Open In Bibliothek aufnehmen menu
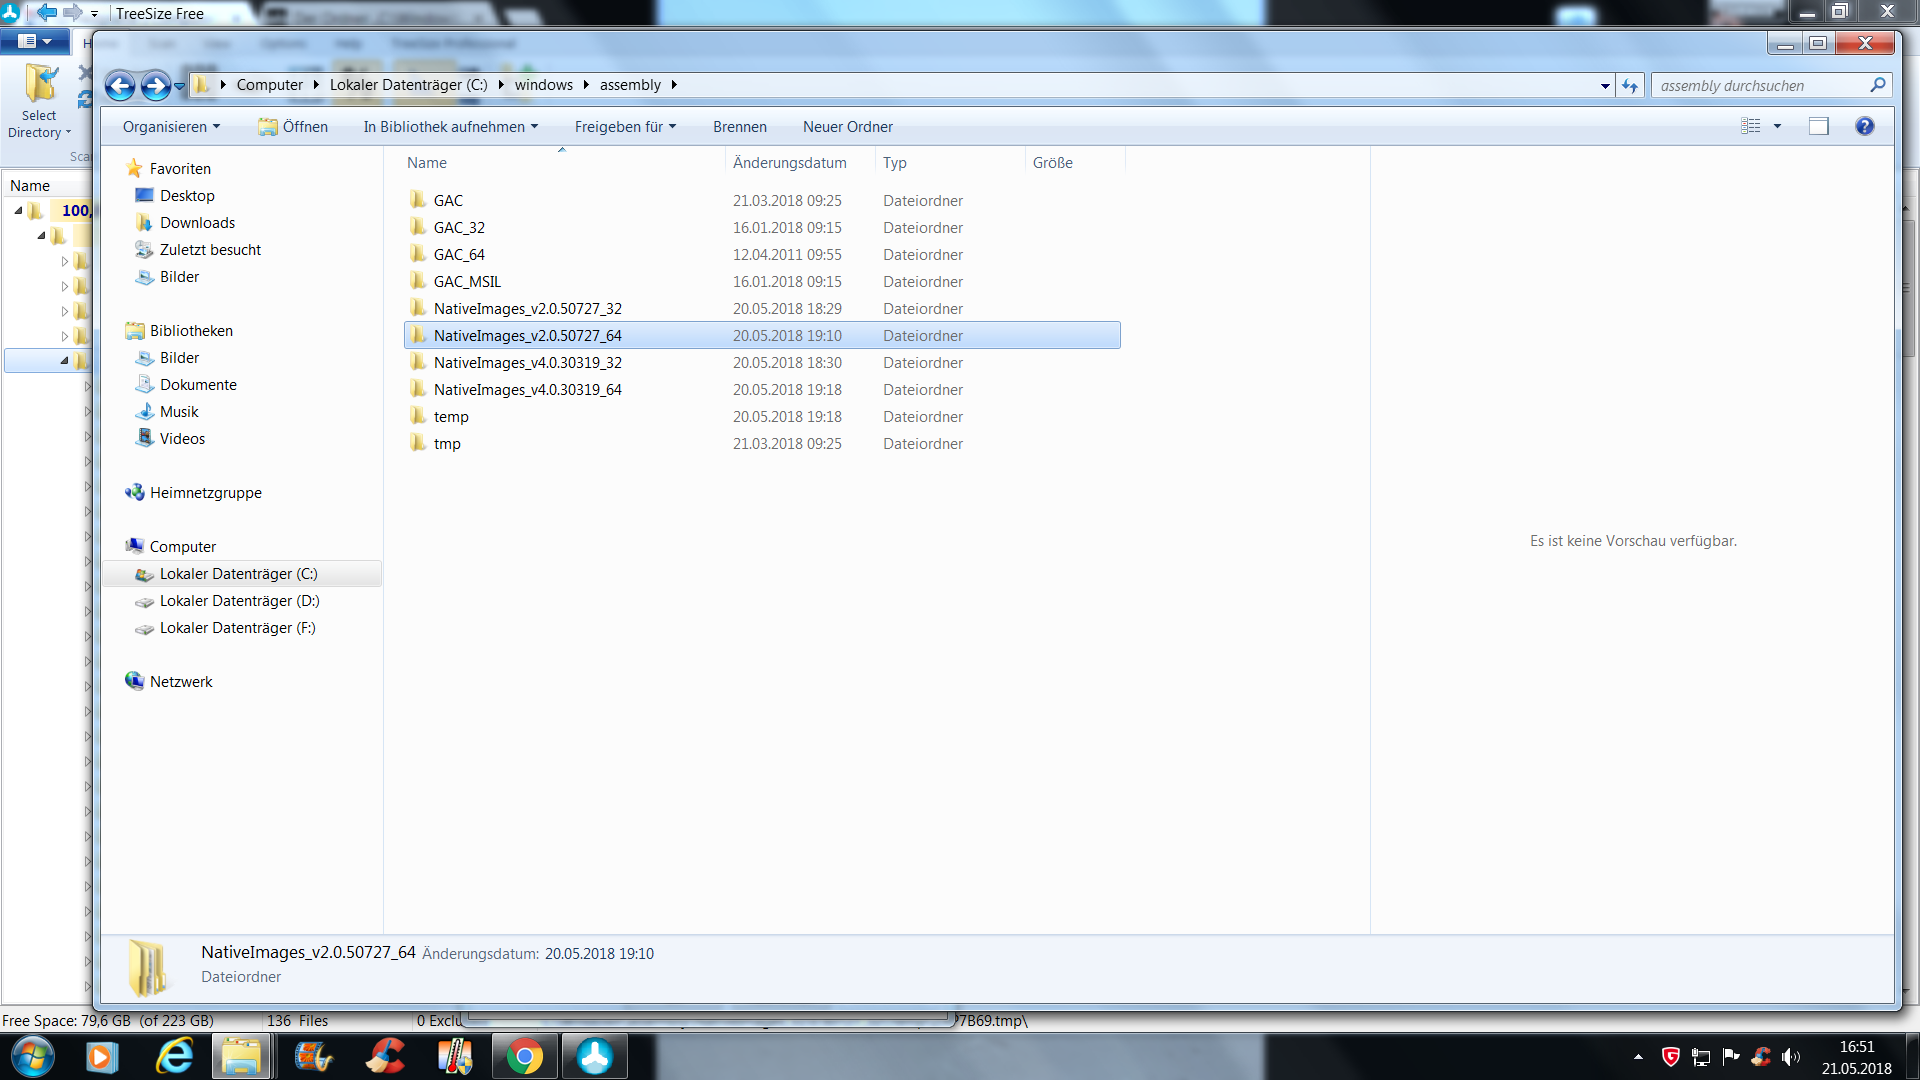The image size is (1920, 1080). 450,127
